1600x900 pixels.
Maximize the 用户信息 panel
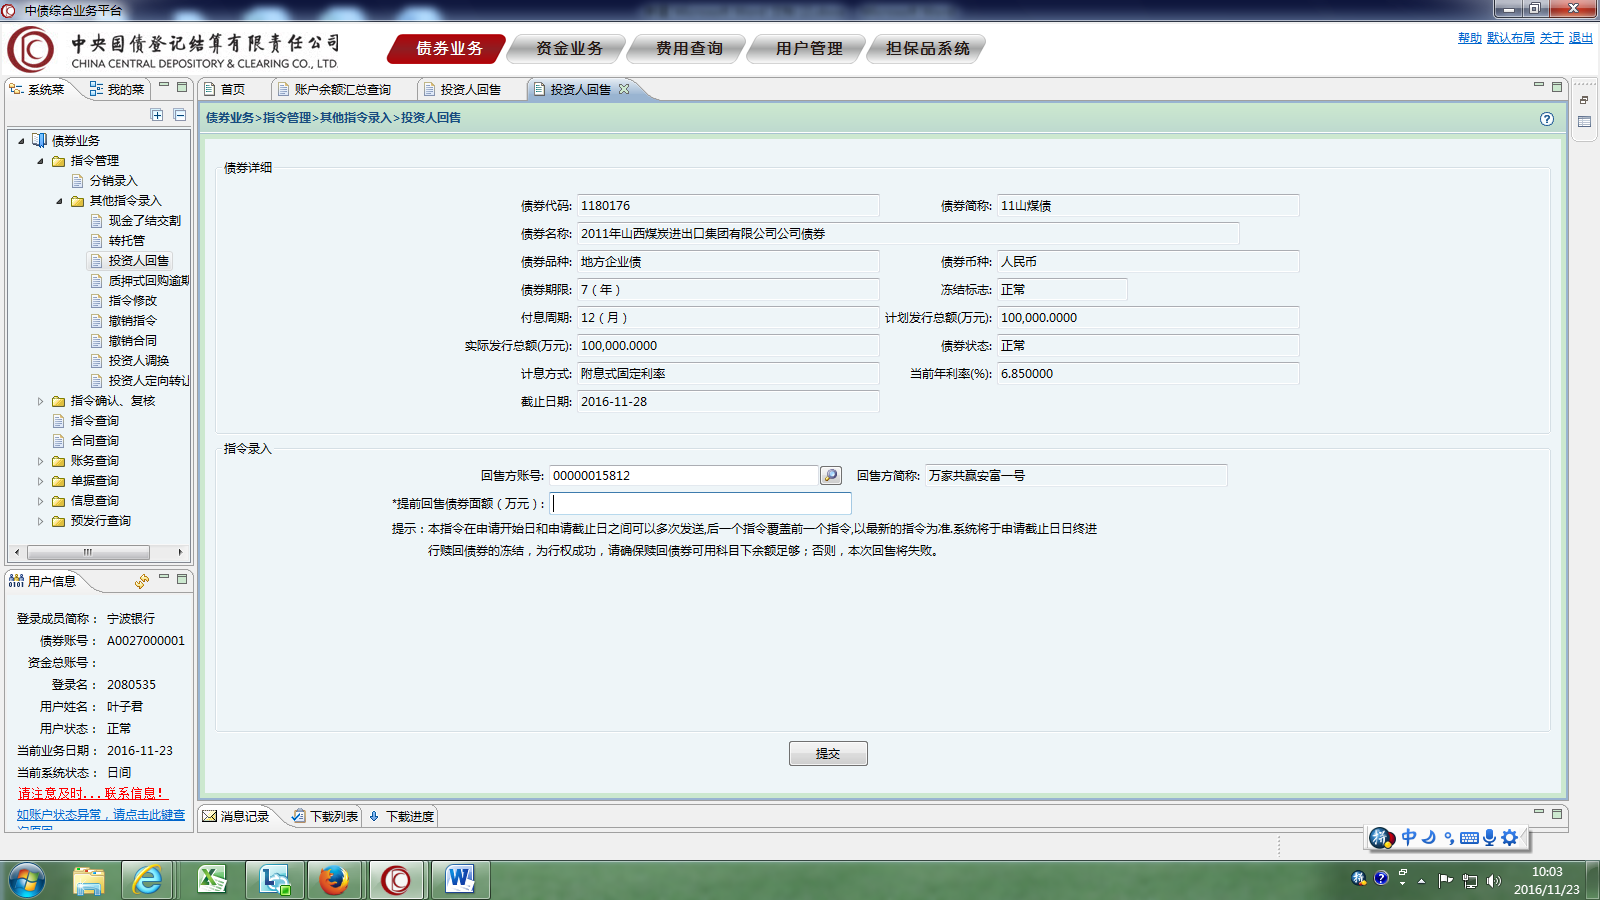tap(182, 578)
